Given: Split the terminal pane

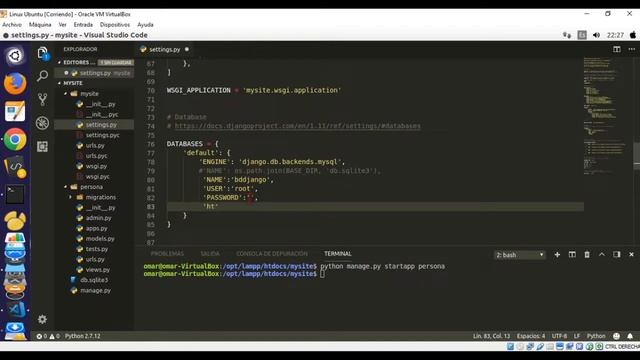Looking at the screenshot, I should tap(572, 255).
